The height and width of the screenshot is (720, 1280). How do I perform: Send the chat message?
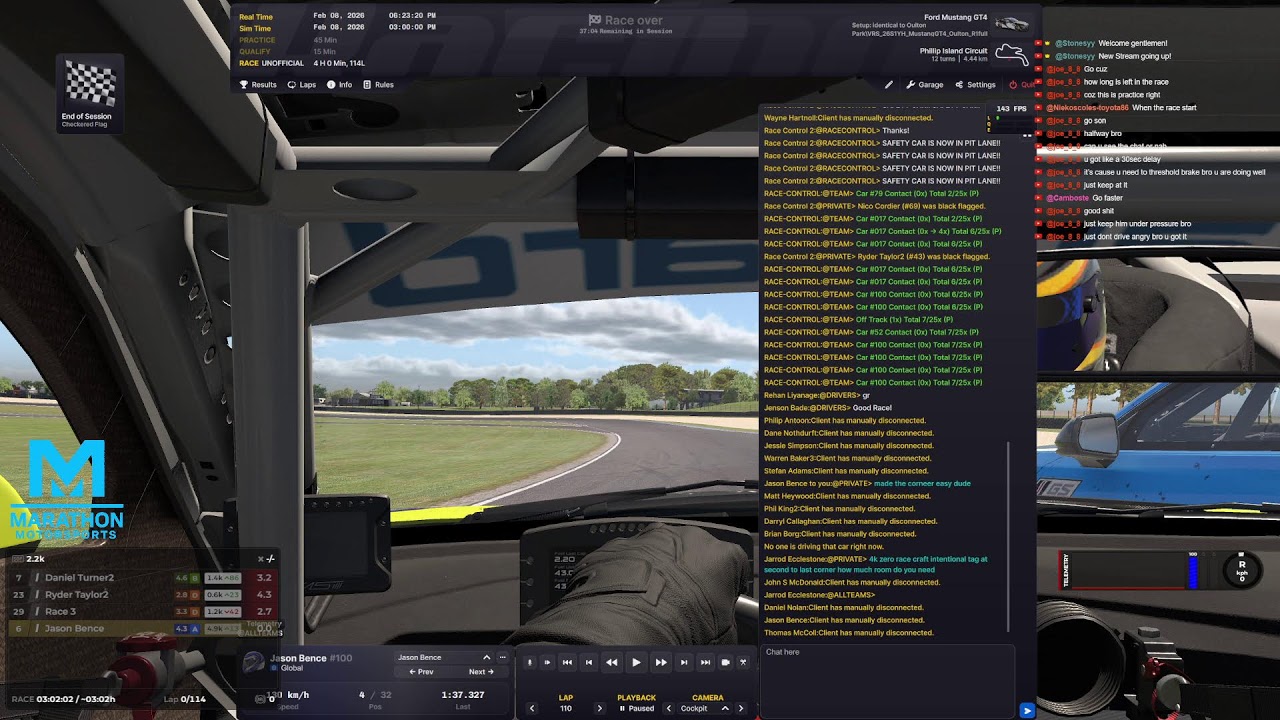[x=1026, y=710]
